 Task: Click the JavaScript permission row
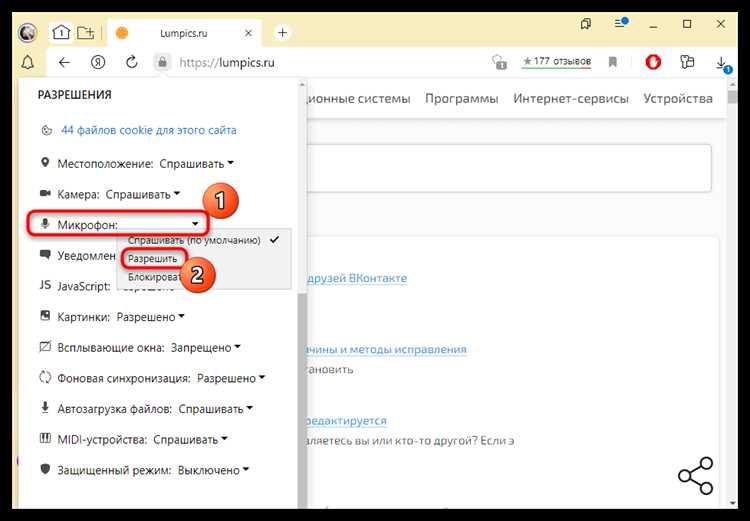pyautogui.click(x=105, y=286)
